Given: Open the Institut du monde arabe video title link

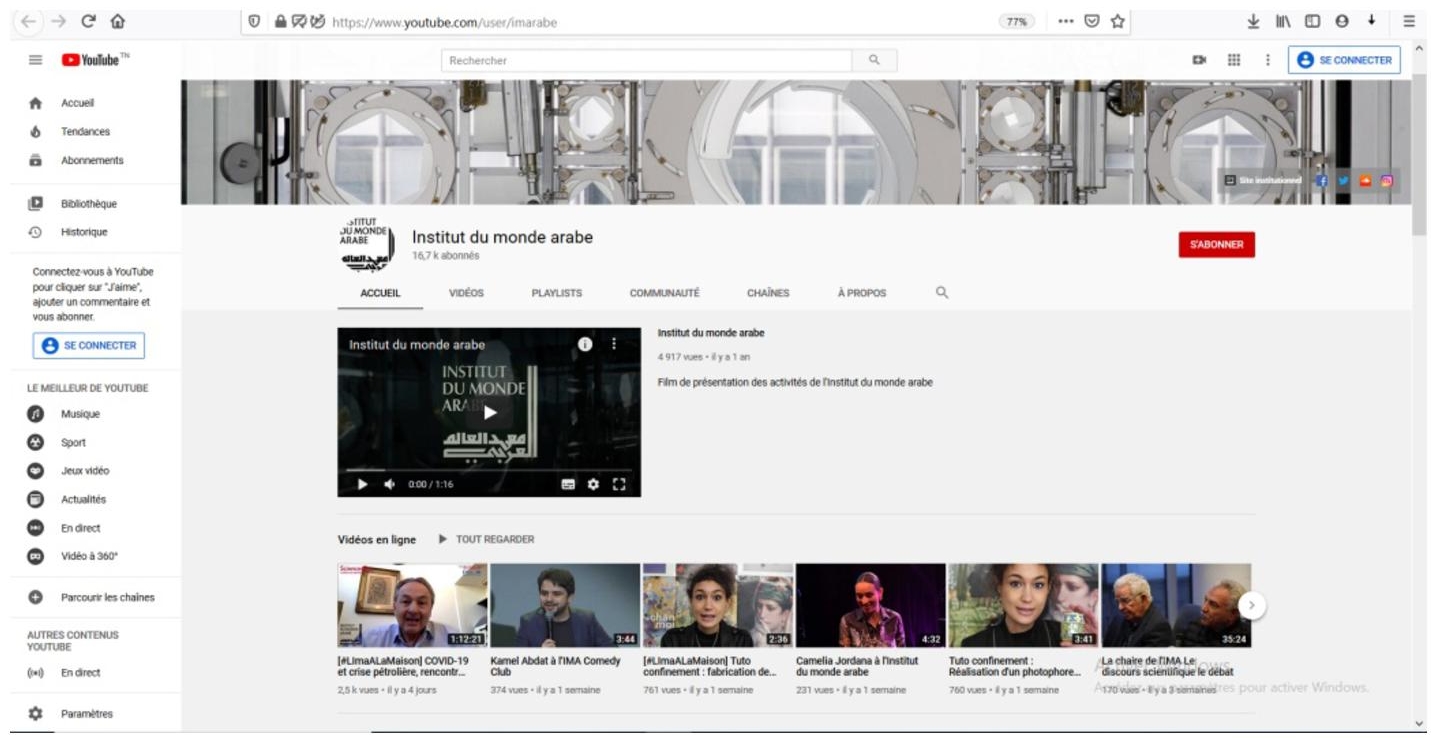Looking at the screenshot, I should tap(711, 333).
